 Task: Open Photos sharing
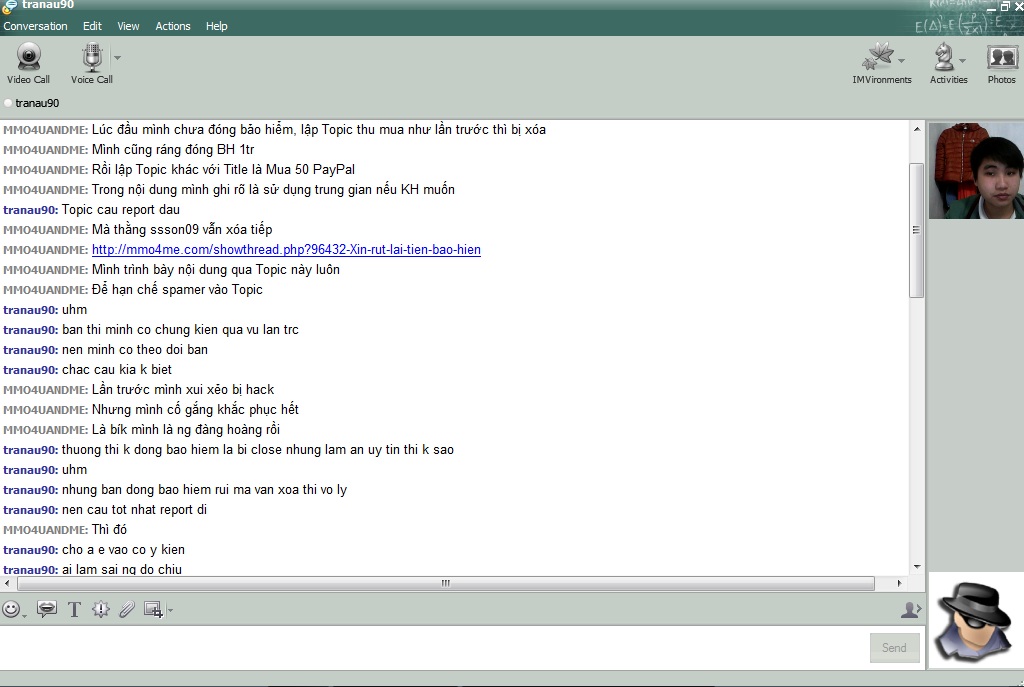[x=1002, y=63]
